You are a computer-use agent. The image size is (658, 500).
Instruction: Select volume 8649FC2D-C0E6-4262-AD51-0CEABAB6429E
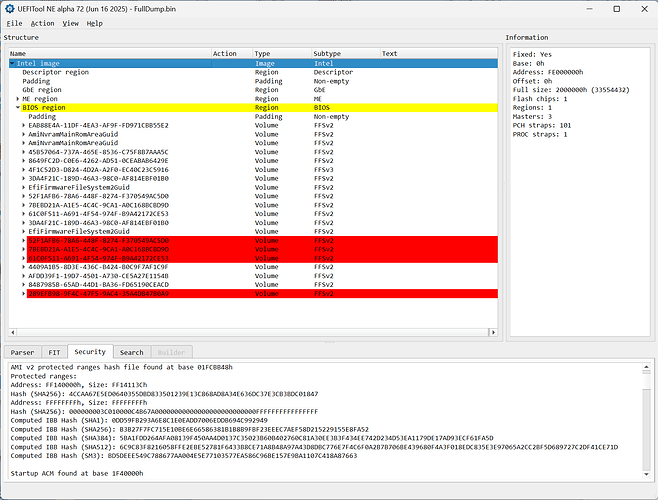pyautogui.click(x=253, y=161)
